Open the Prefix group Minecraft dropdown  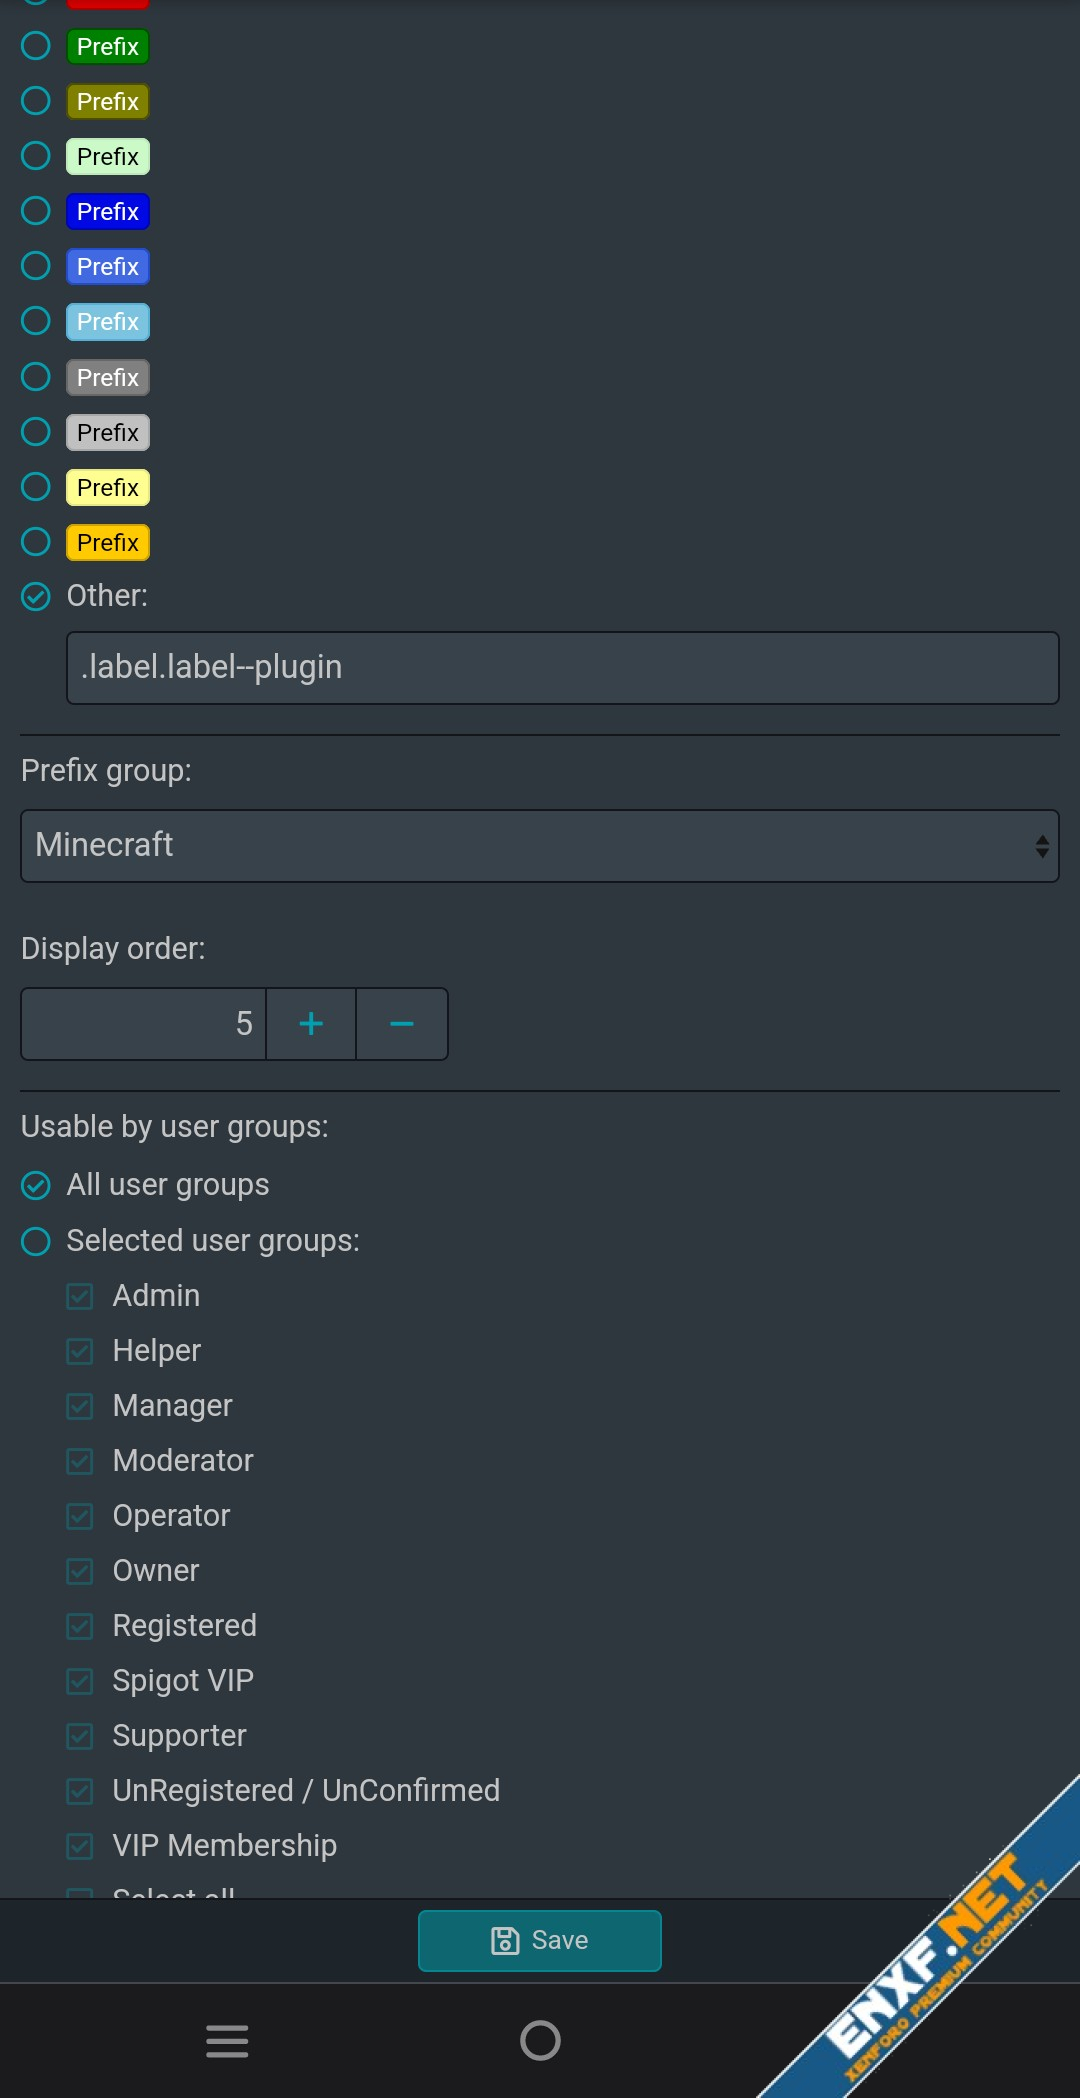(540, 846)
